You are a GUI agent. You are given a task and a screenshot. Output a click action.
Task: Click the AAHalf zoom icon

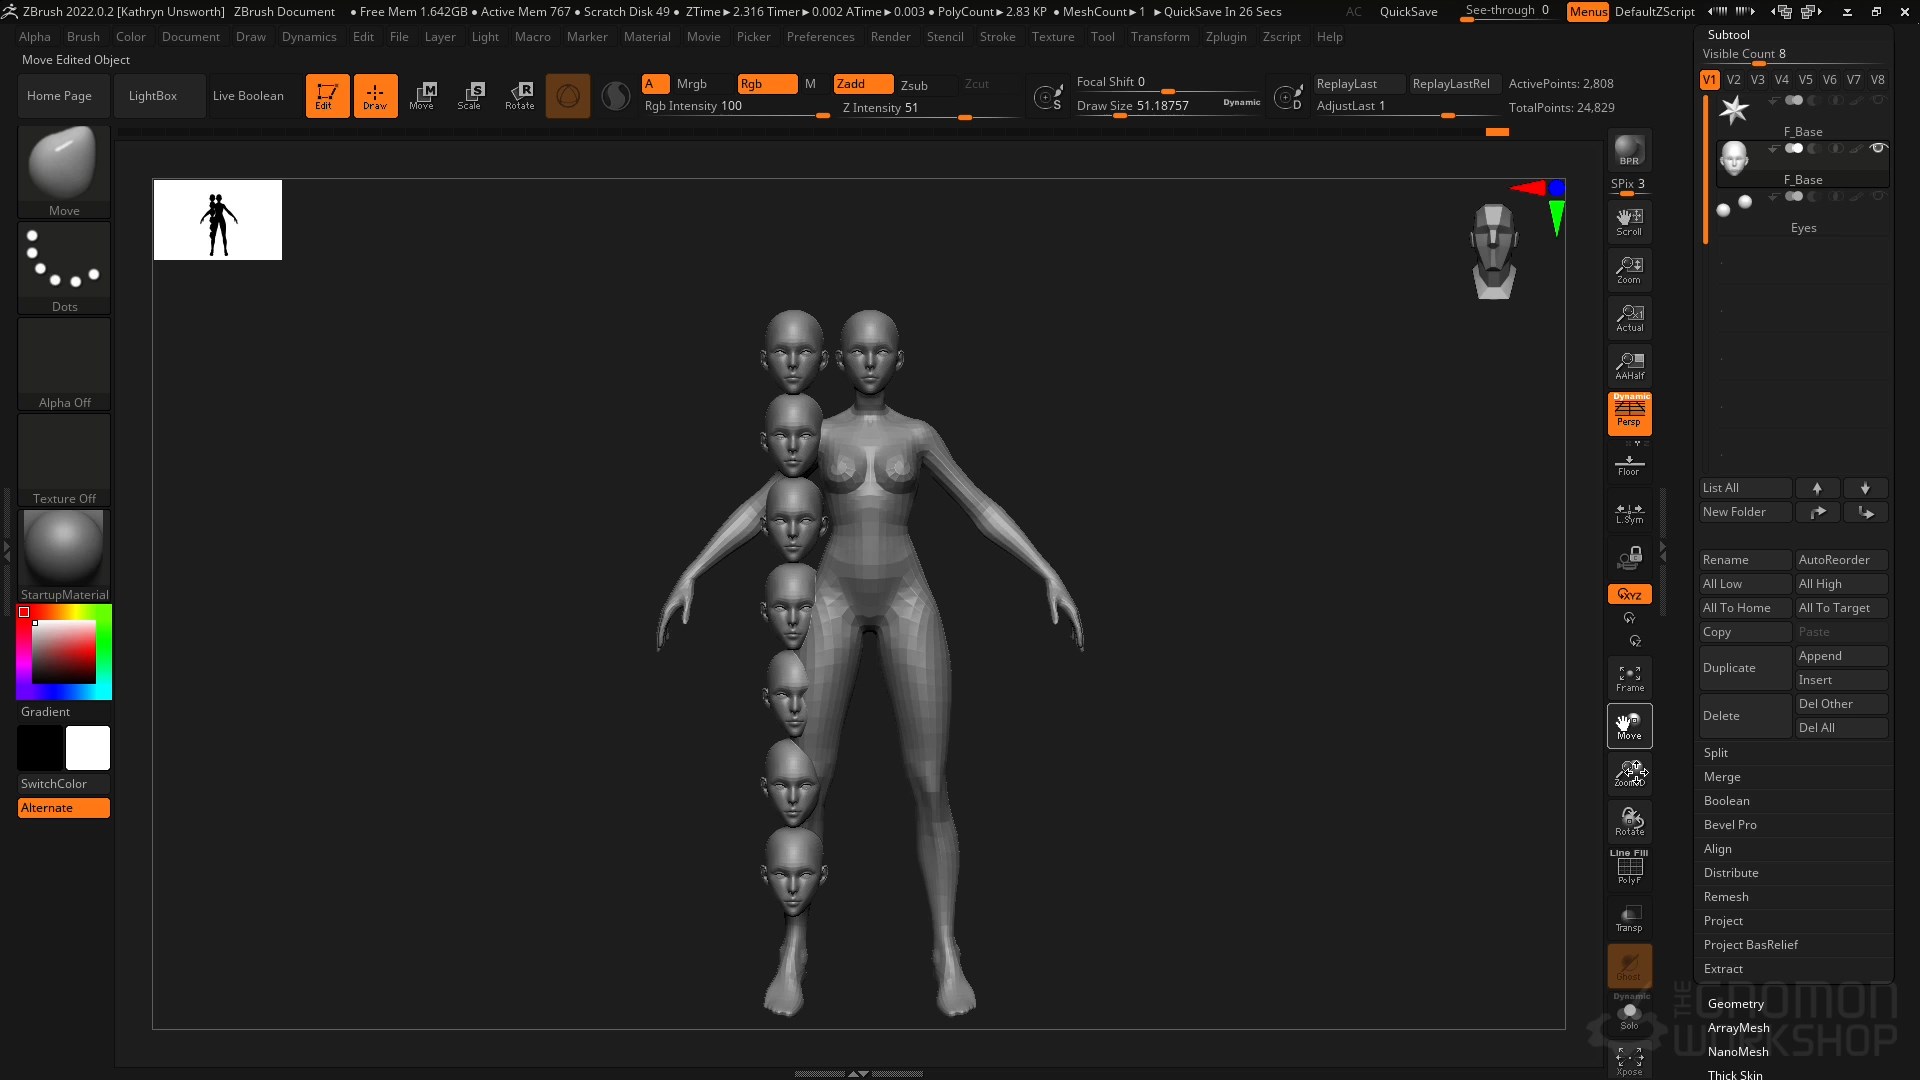pos(1629,365)
